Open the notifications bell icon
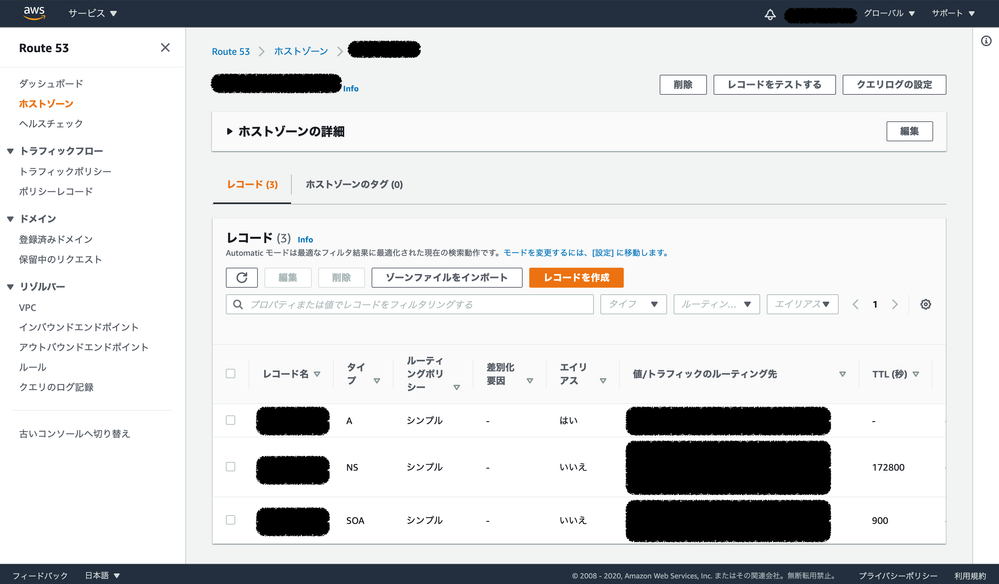Screen dimensions: 999x584 [770, 14]
